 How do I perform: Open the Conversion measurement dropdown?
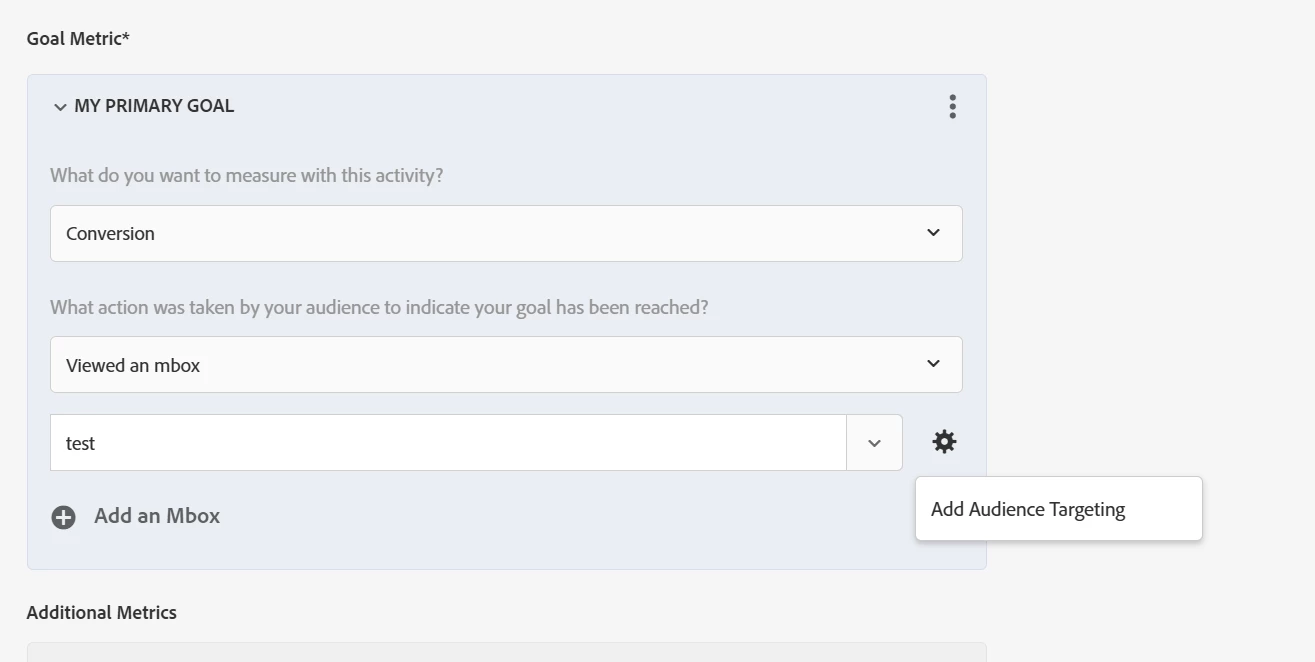tap(505, 233)
